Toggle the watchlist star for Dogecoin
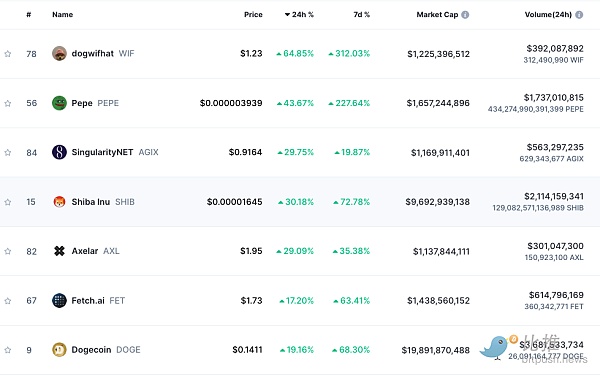 coord(8,350)
